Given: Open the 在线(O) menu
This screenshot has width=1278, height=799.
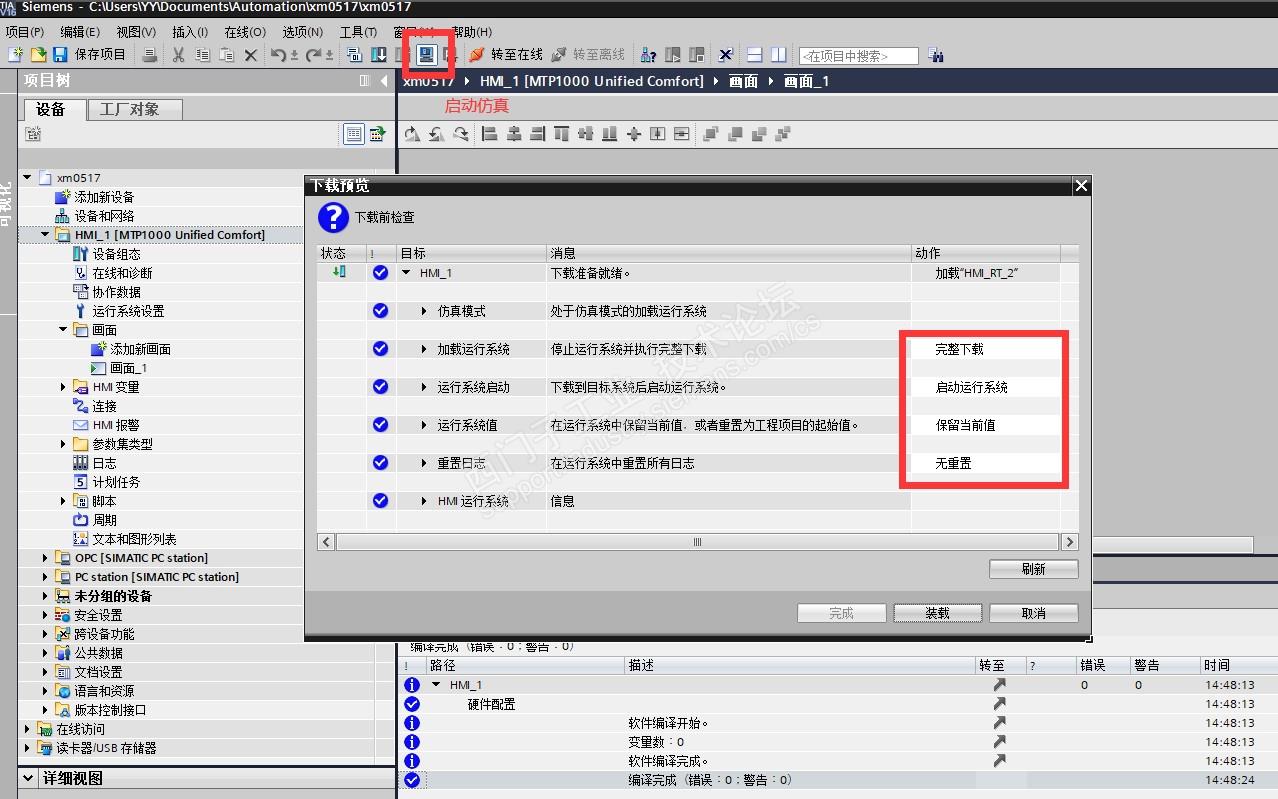Looking at the screenshot, I should (245, 32).
